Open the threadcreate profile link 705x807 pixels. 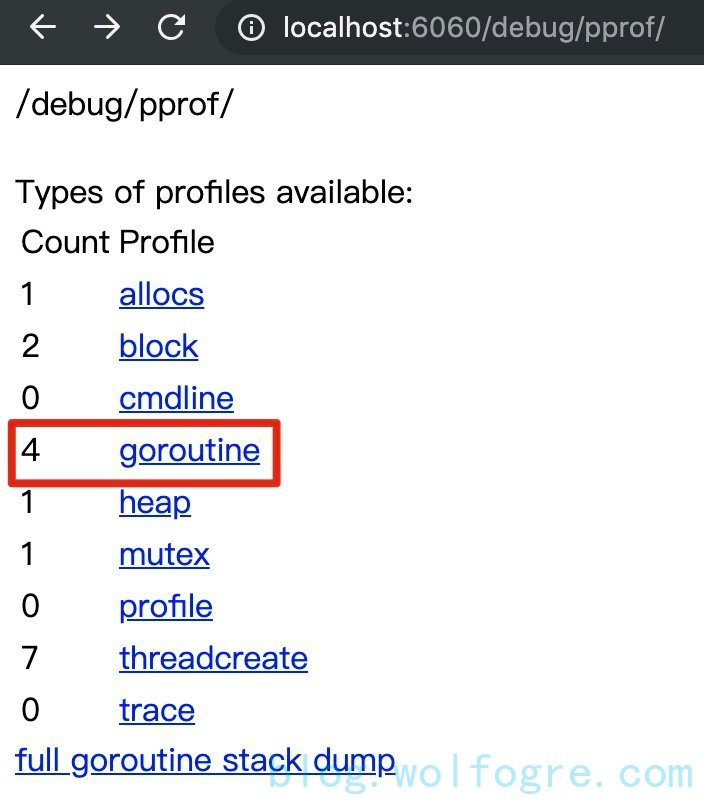tap(213, 658)
